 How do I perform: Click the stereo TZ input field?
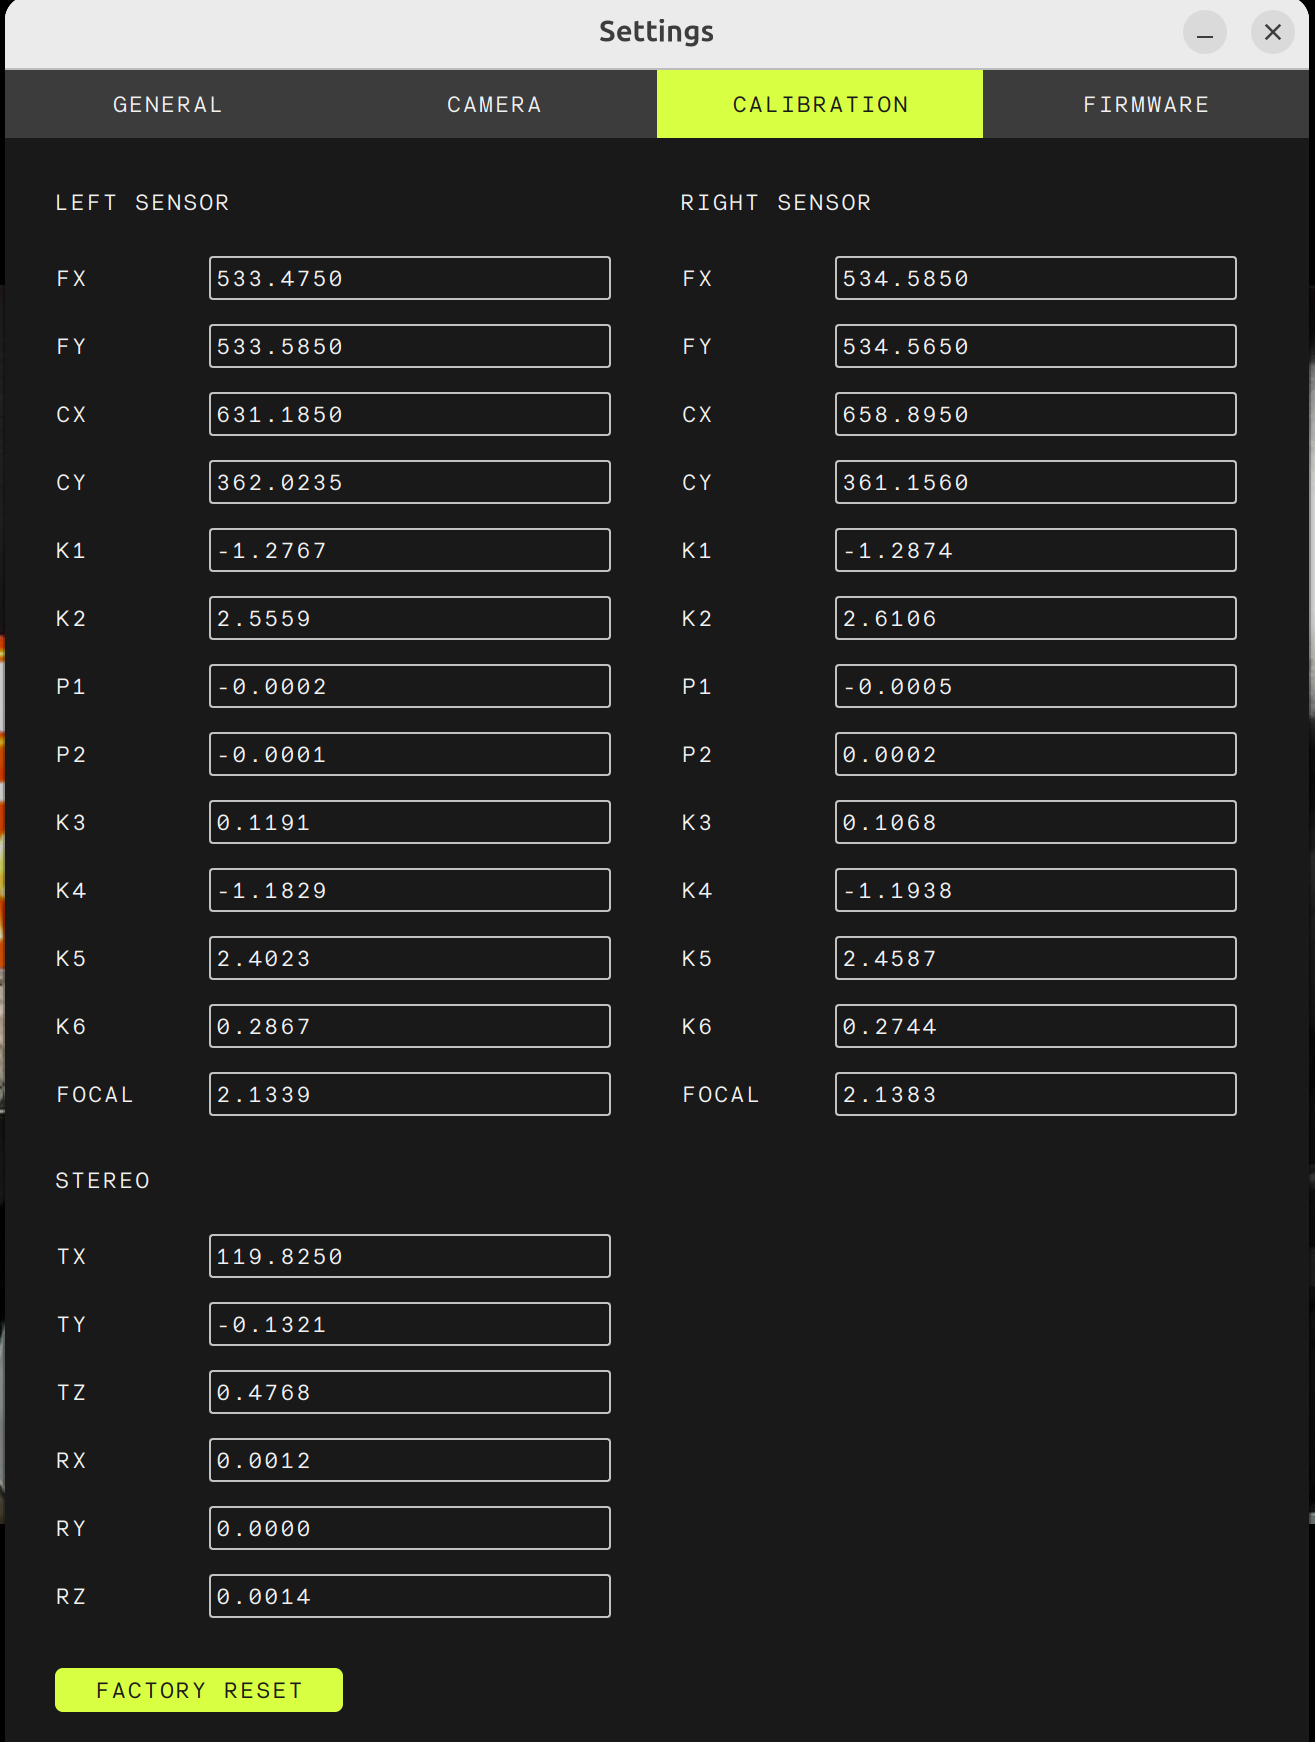coord(409,1393)
